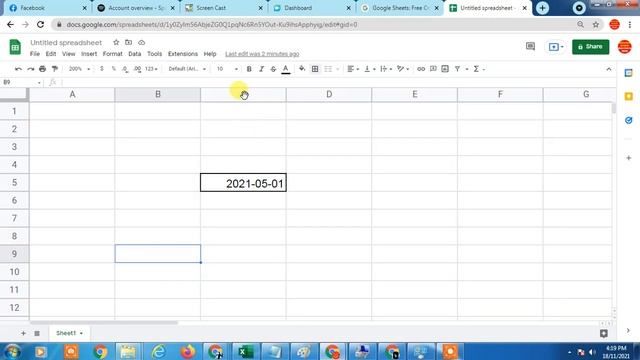Click the Explore icon at bottom right
The image size is (640, 360).
(604, 333)
